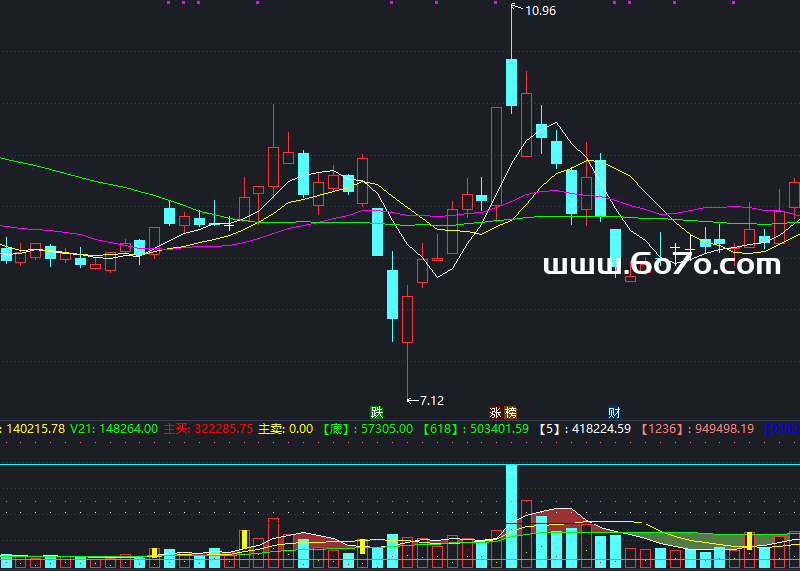Click the 主卖 0.00 indicator label

pos(285,429)
